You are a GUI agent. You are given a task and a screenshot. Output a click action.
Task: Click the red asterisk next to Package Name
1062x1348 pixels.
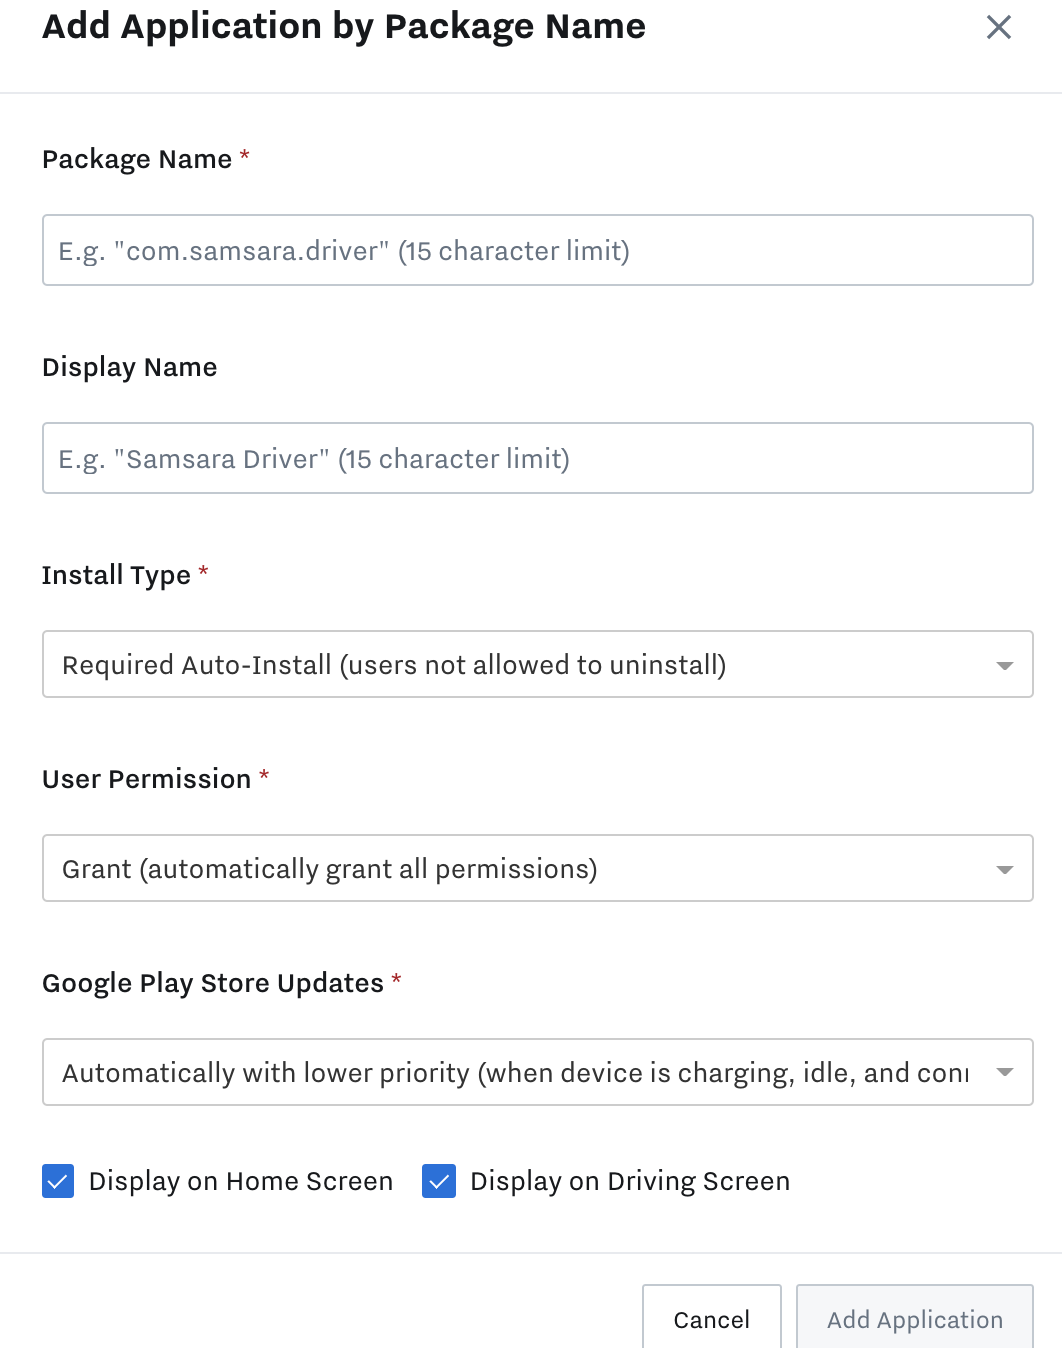pos(245,156)
